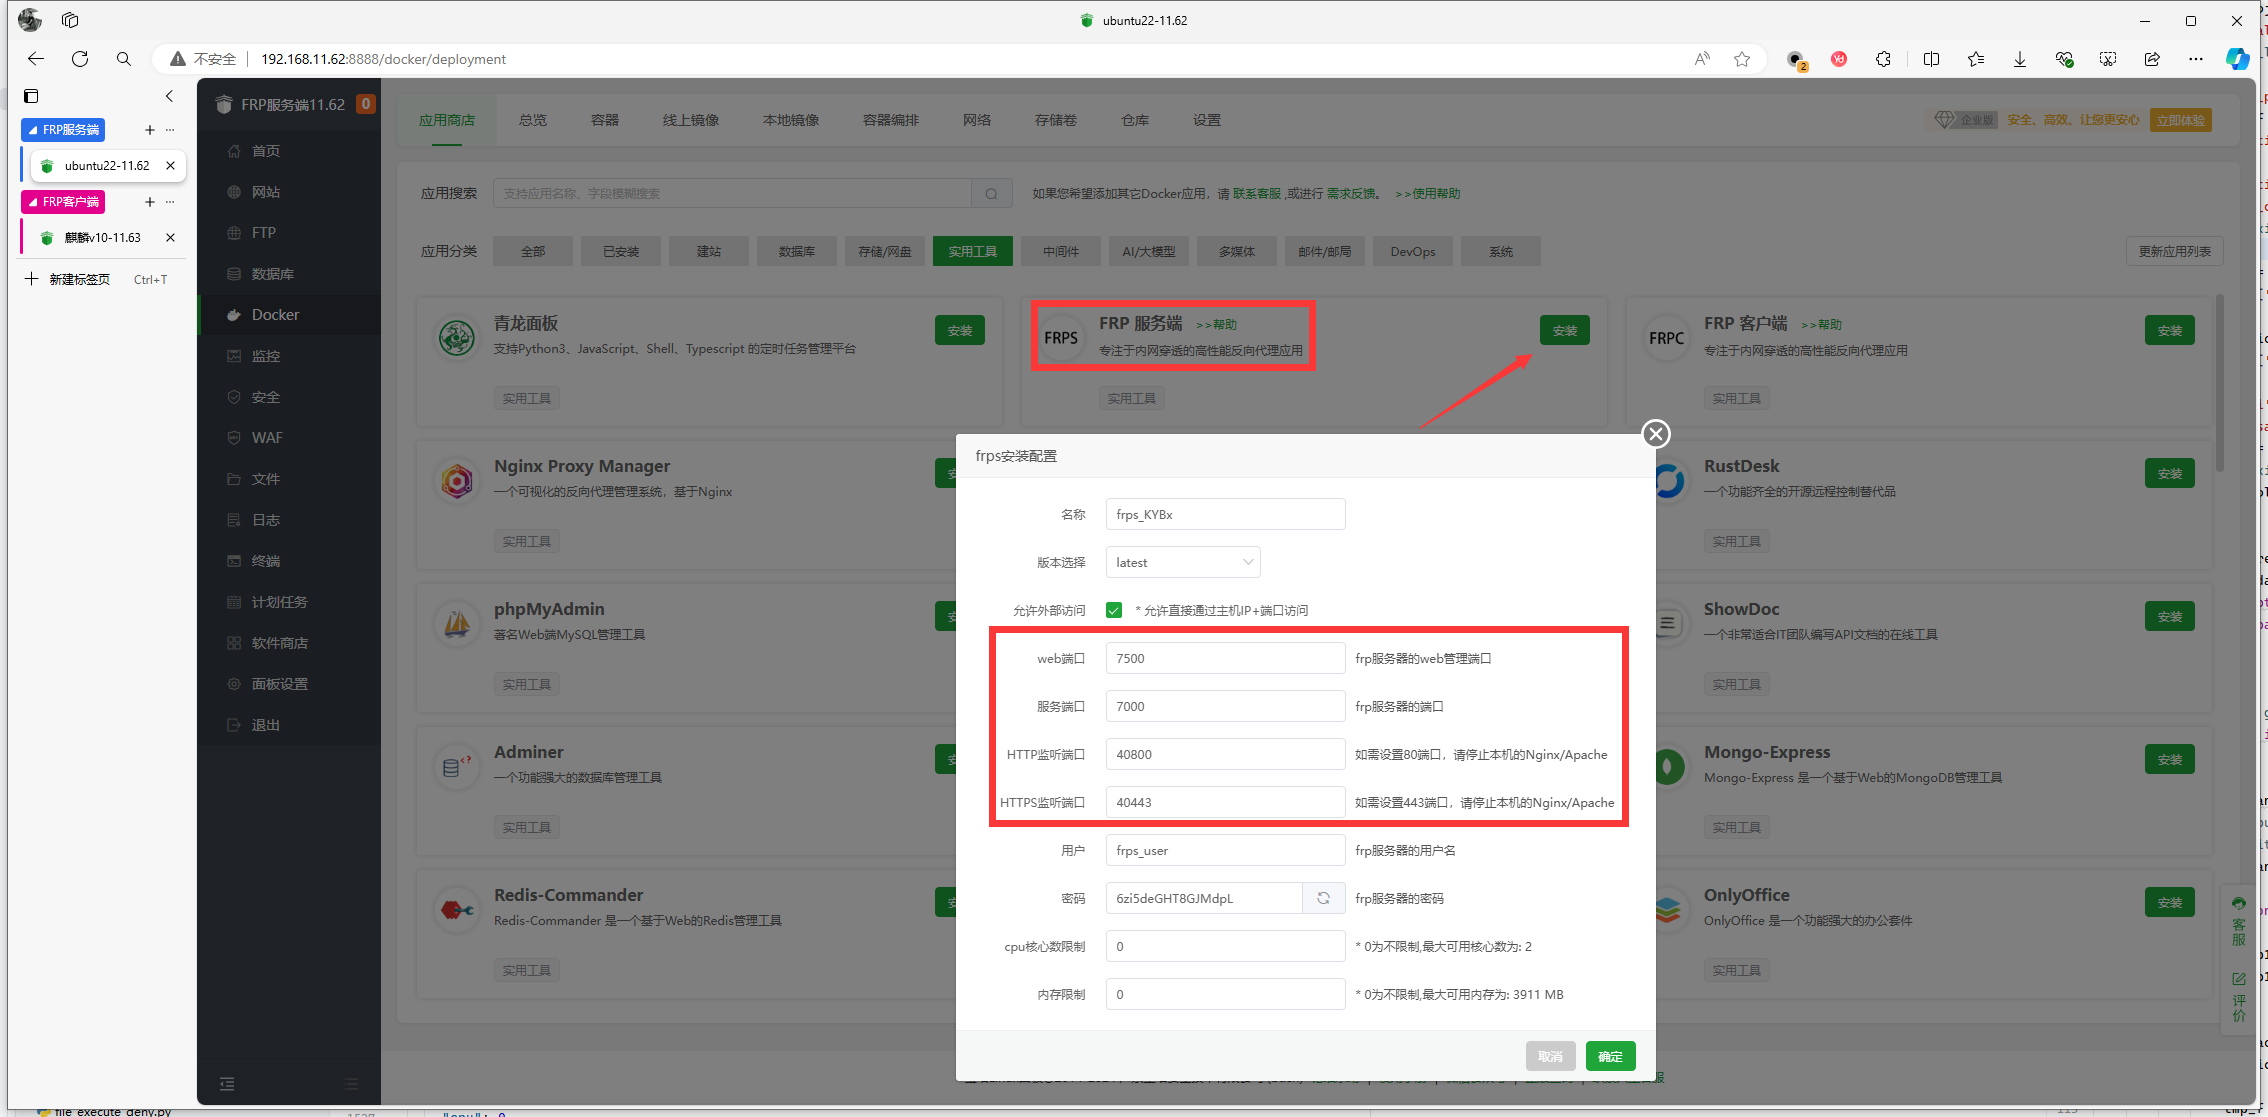Switch to 容器 tab
Screen dimensions: 2268x1117
click(x=605, y=120)
